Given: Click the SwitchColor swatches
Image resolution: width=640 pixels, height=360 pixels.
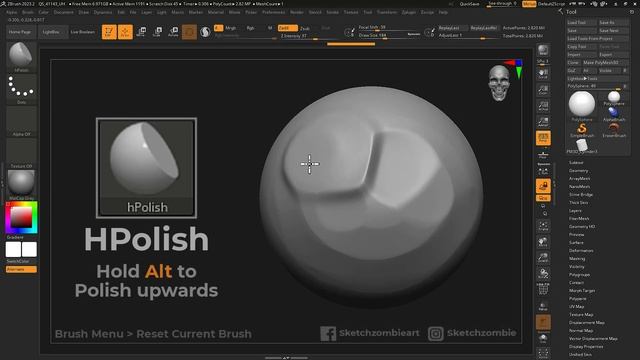Looking at the screenshot, I should (21, 249).
